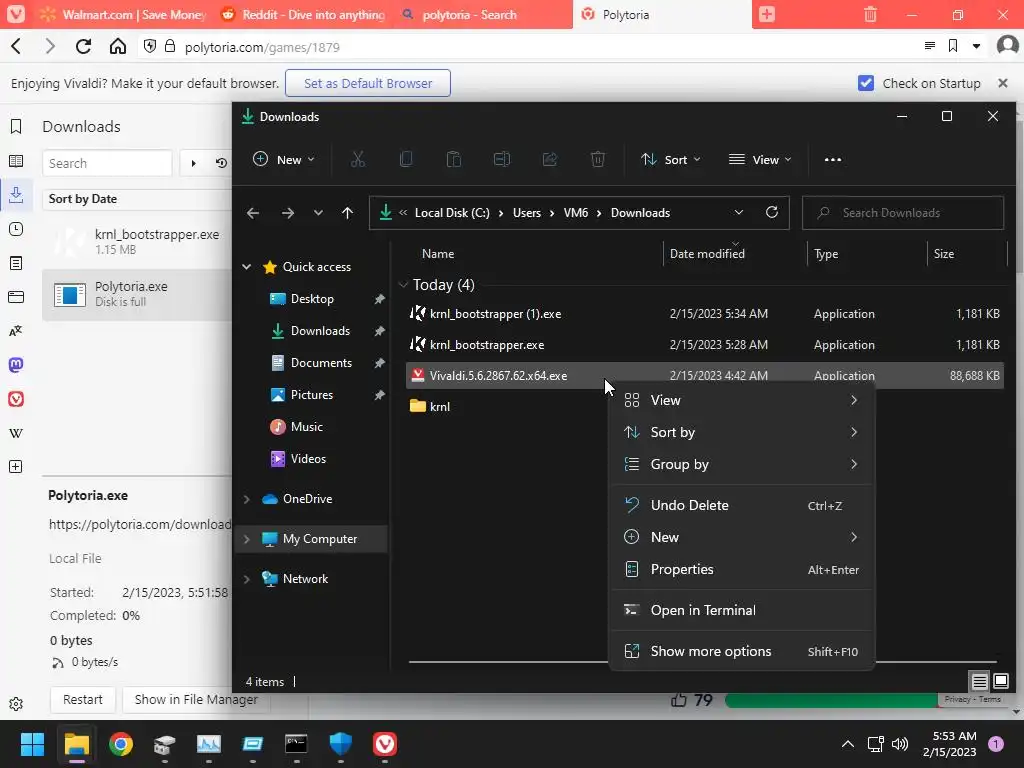Open the View dropdown in Explorer toolbar
The image size is (1024, 768).
(760, 159)
